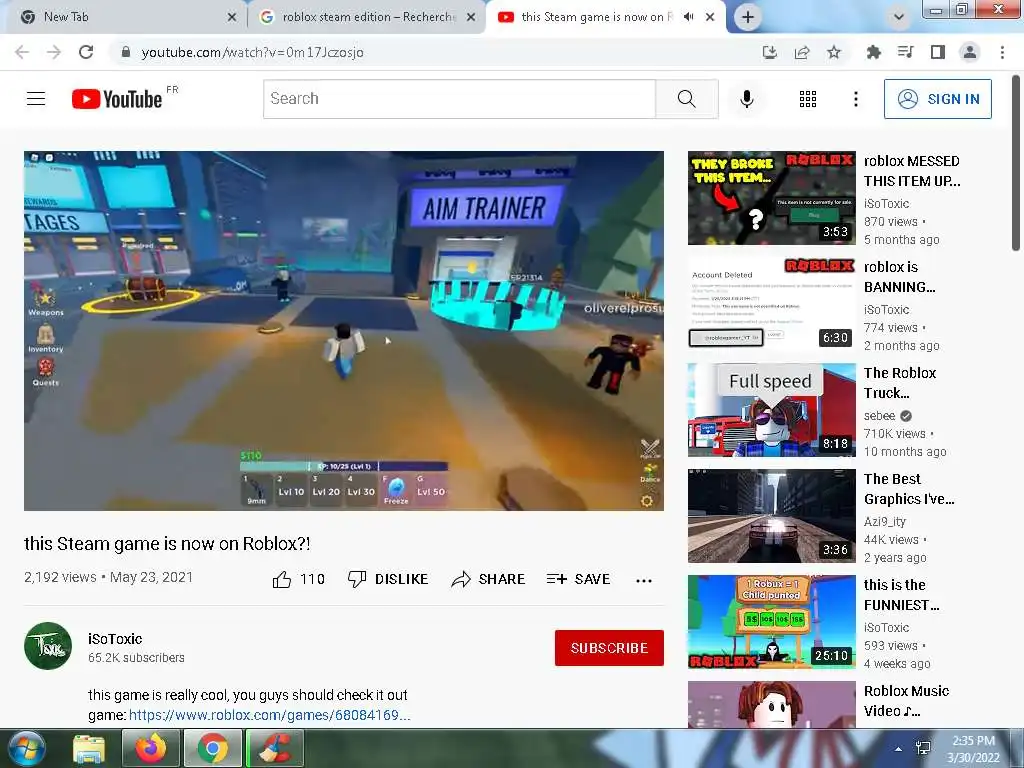1024x768 pixels.
Task: Search with your voice microphone
Action: click(746, 99)
